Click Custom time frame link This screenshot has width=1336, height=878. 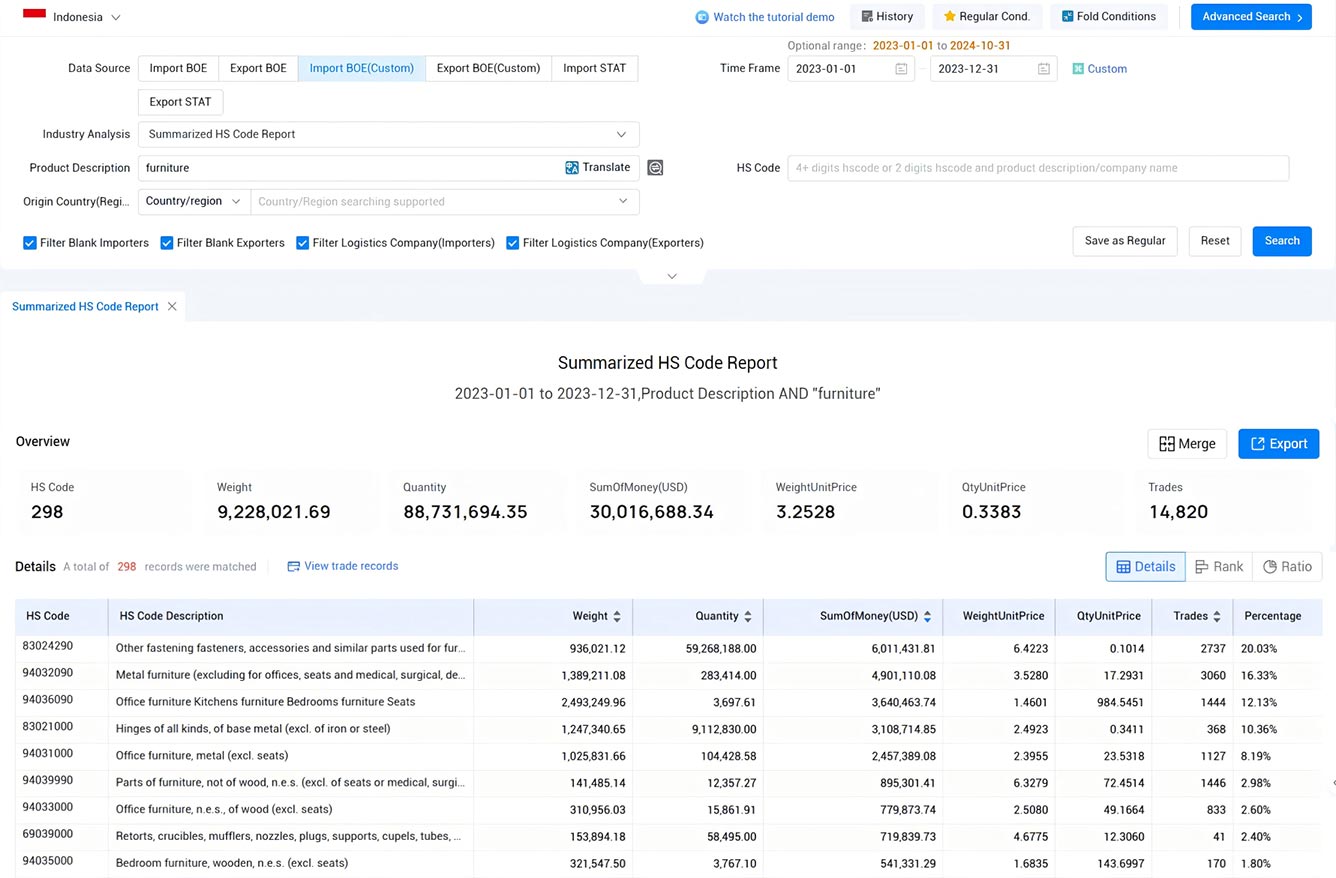click(1100, 69)
